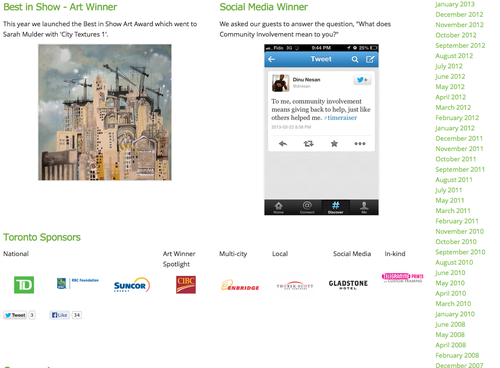The height and width of the screenshot is (368, 500).
Task: Open the August 2010 archive link
Action: (x=454, y=262)
